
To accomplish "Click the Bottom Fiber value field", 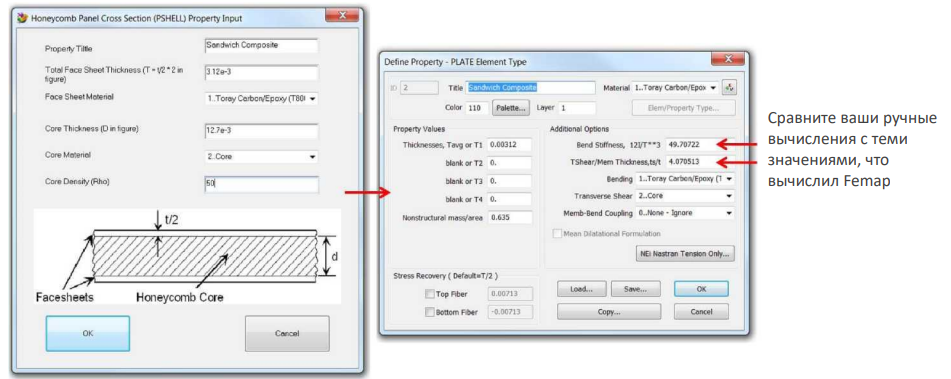I will click(x=510, y=312).
